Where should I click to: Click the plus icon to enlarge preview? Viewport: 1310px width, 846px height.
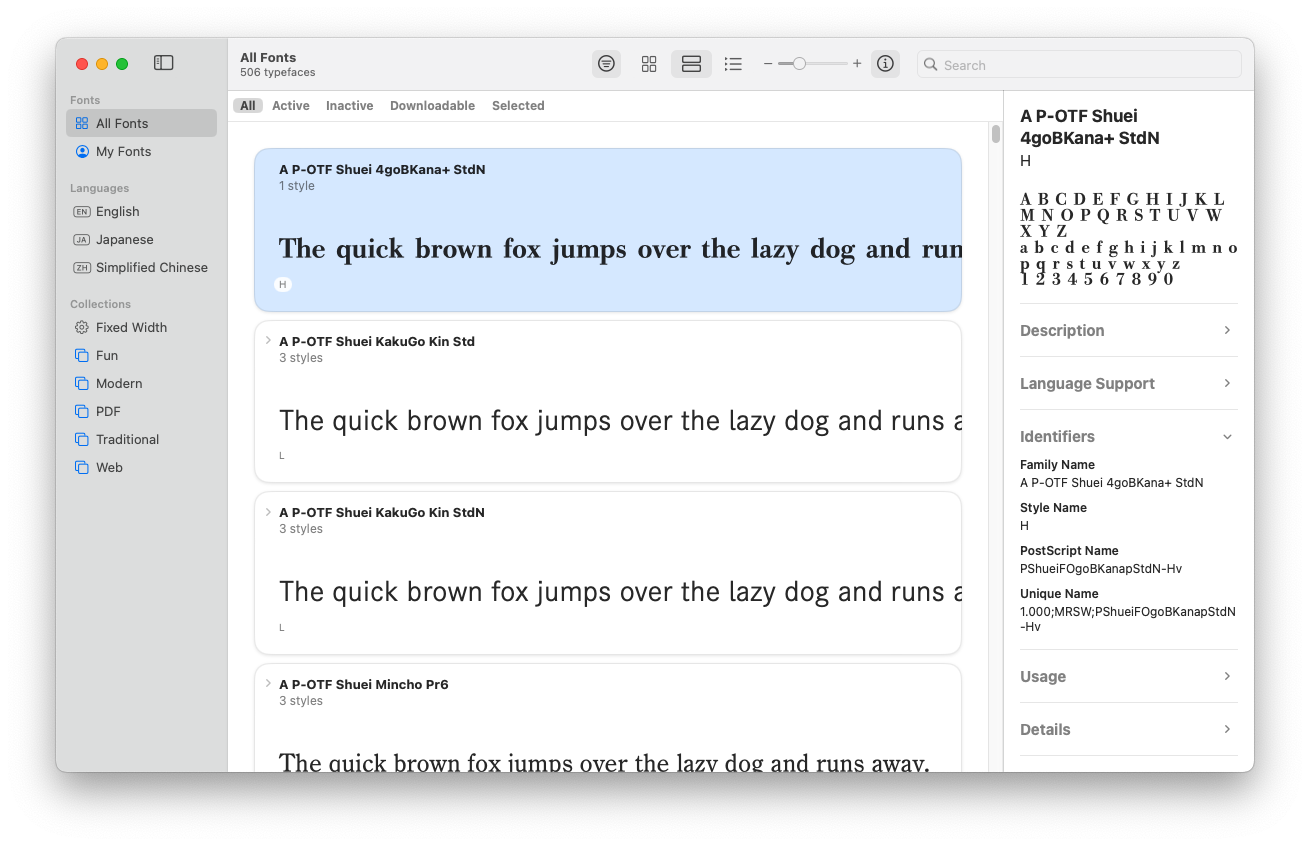point(857,64)
